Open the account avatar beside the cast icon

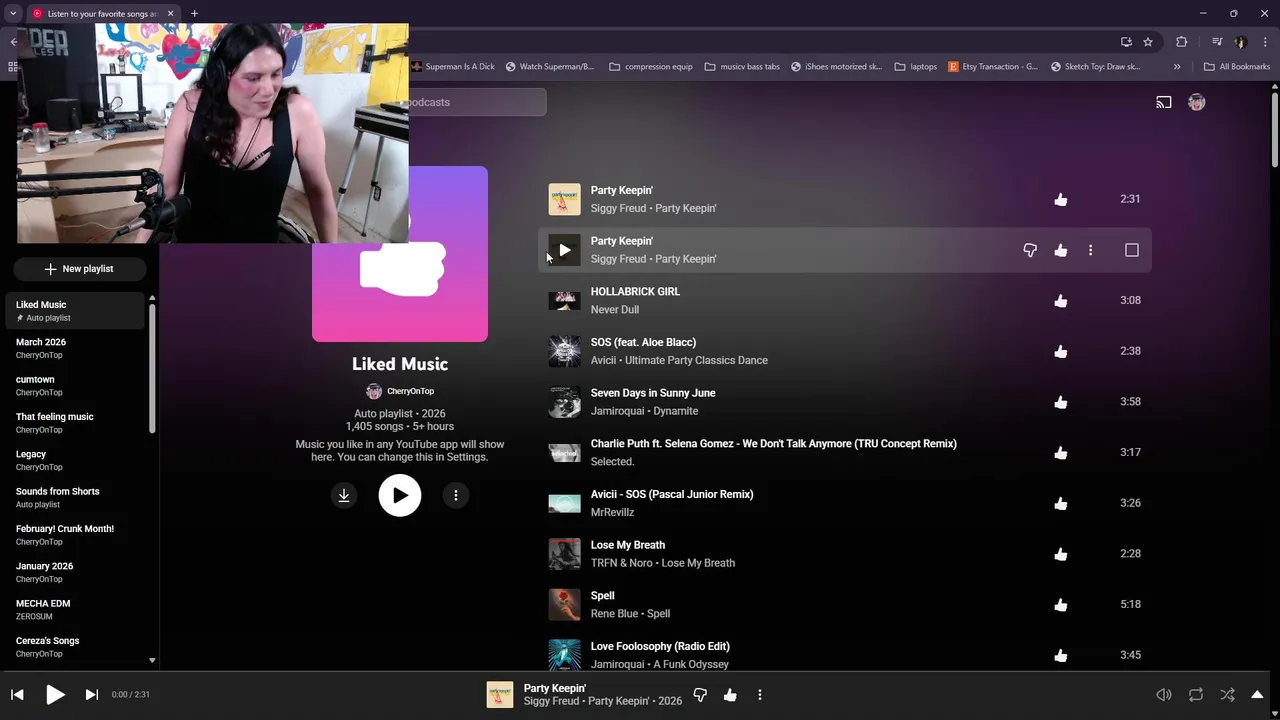(x=1196, y=102)
